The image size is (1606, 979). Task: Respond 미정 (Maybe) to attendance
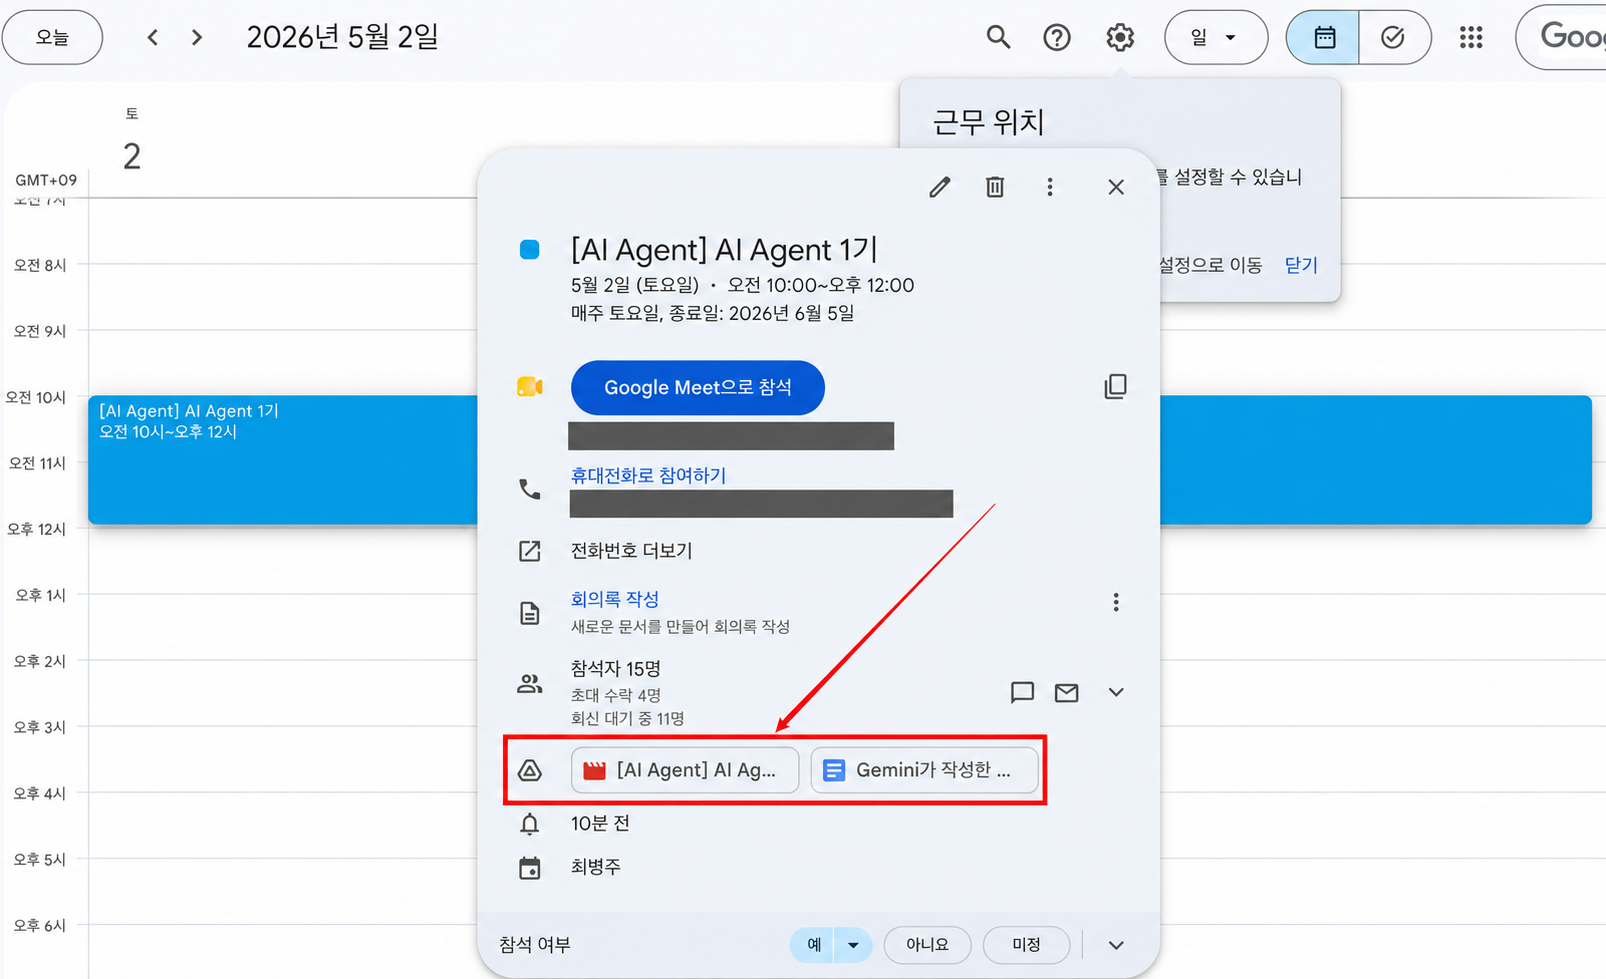coord(1026,945)
